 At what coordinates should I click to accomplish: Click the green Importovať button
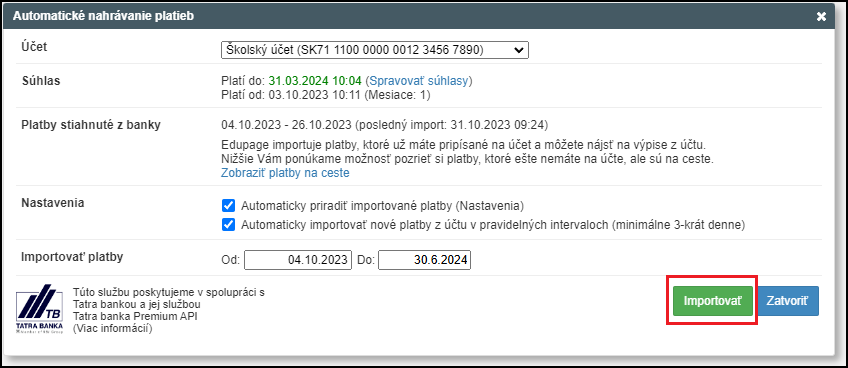point(713,301)
